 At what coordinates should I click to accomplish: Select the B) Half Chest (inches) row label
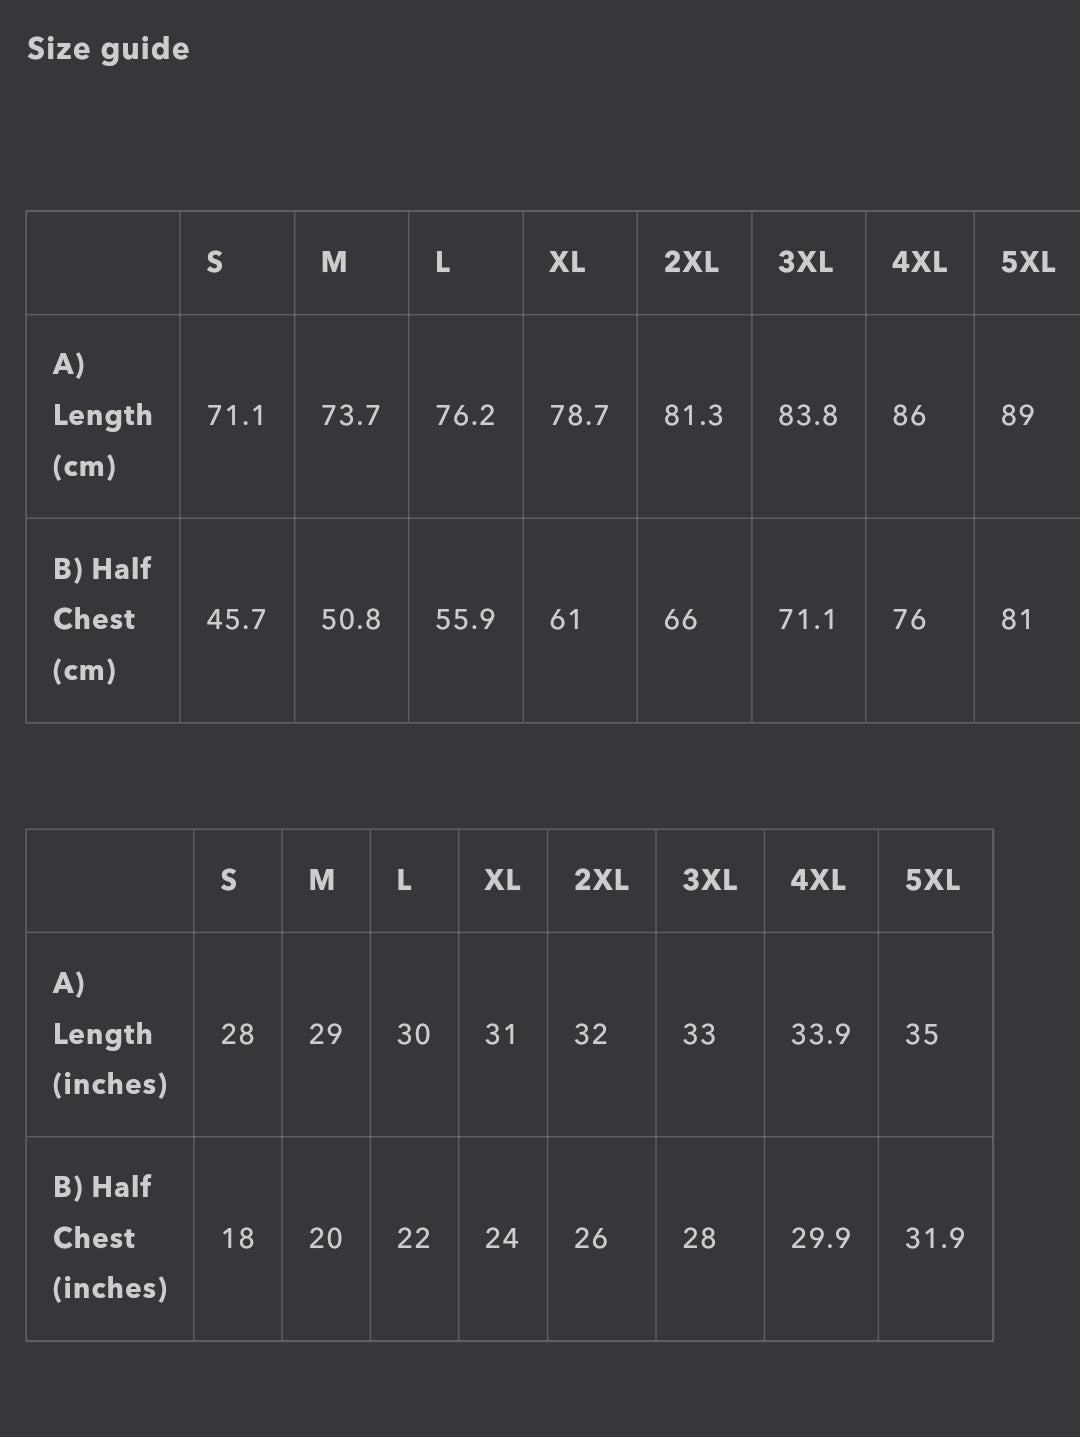(109, 1237)
